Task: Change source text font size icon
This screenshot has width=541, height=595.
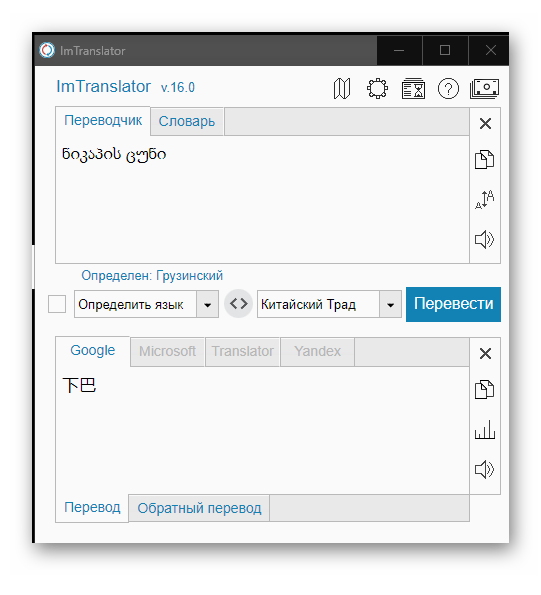Action: tap(484, 199)
